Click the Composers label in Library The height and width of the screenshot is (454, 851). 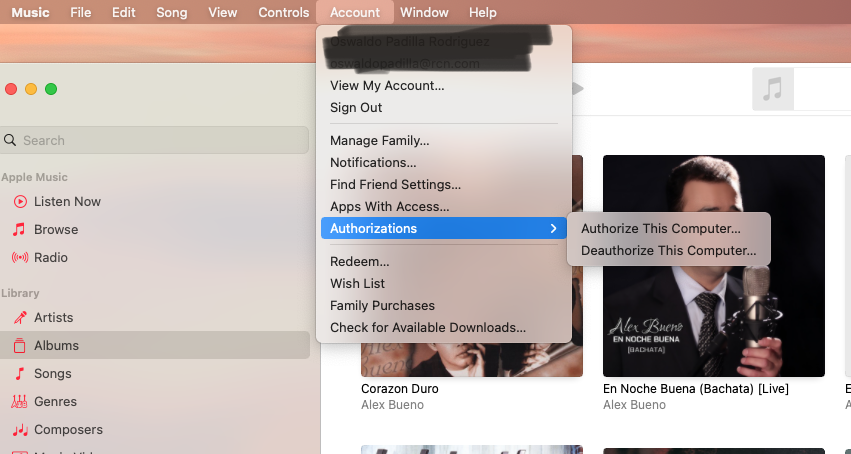coord(68,430)
